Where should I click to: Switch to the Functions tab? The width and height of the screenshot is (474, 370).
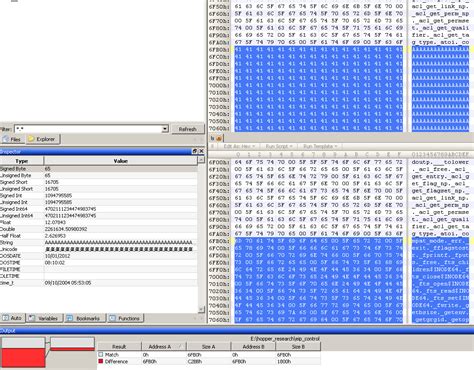[x=125, y=318]
